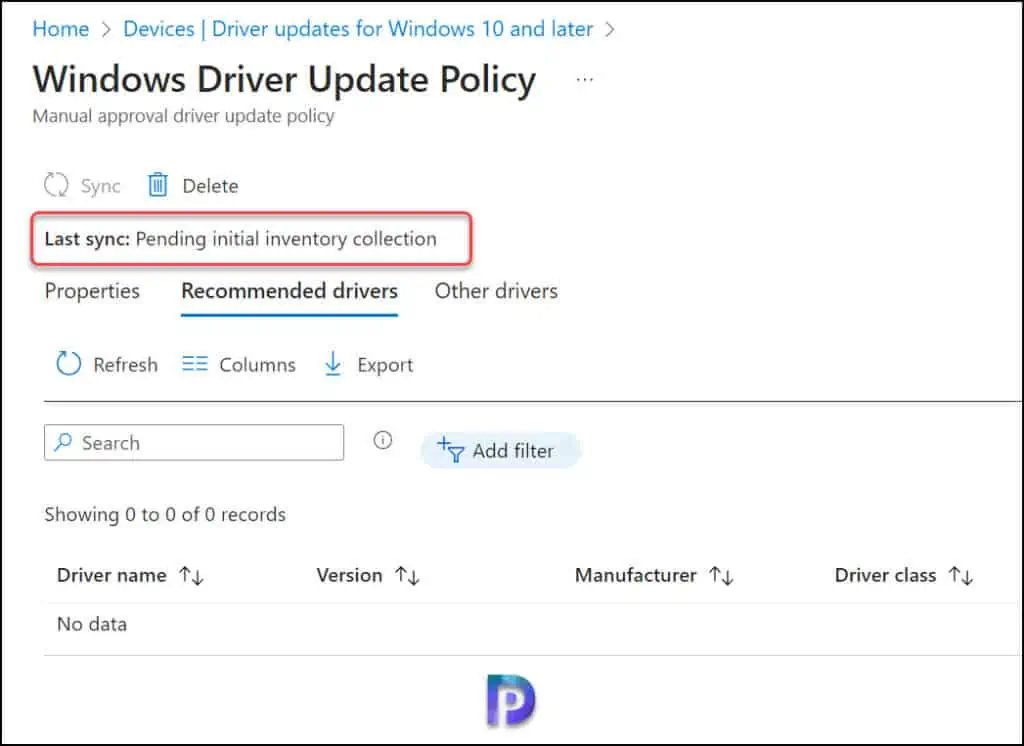Click 'Manual approval driver update policy' subtitle
The width and height of the screenshot is (1024, 746).
tap(184, 116)
